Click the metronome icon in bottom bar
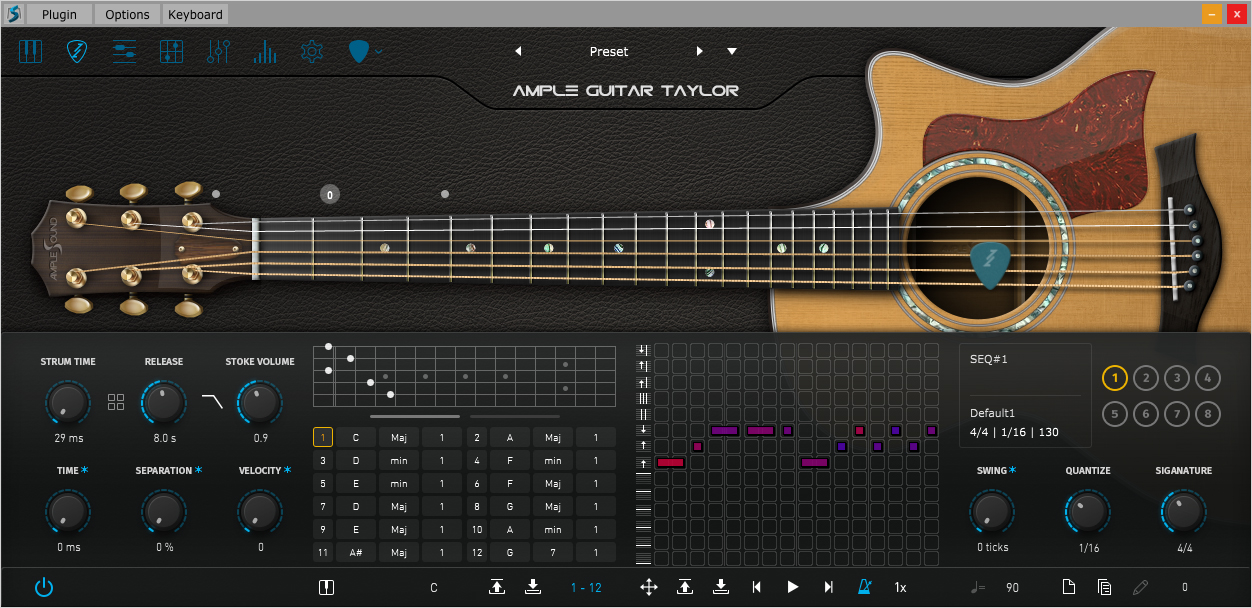 (x=864, y=587)
